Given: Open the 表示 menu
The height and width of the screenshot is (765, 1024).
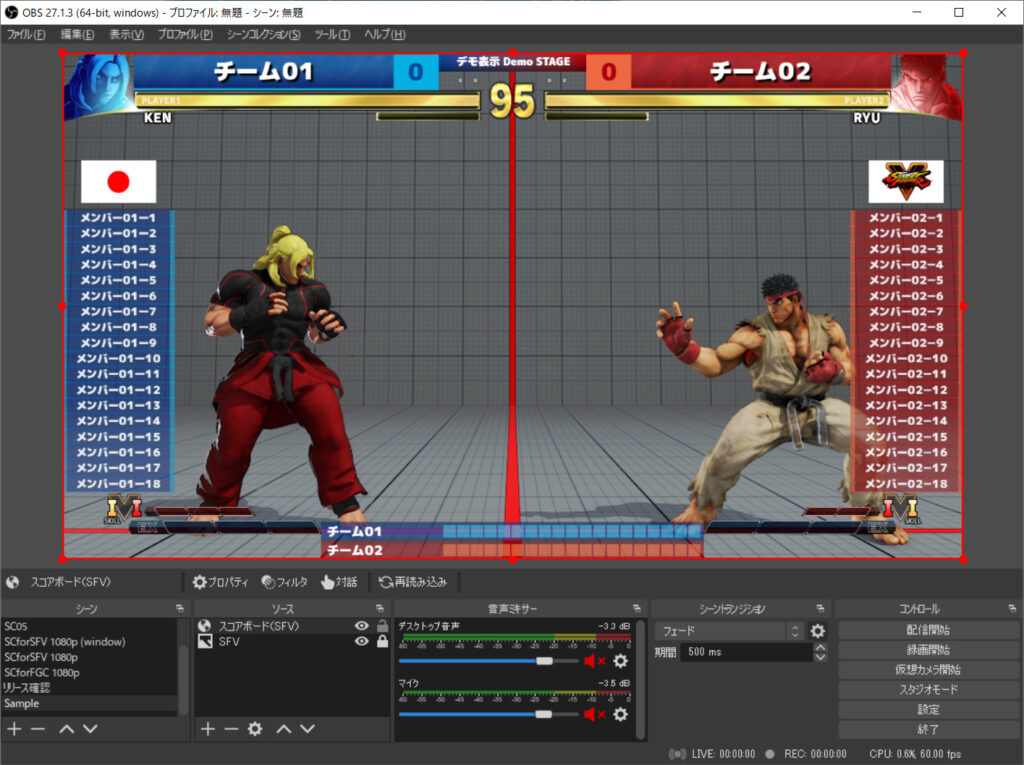Looking at the screenshot, I should pyautogui.click(x=126, y=35).
